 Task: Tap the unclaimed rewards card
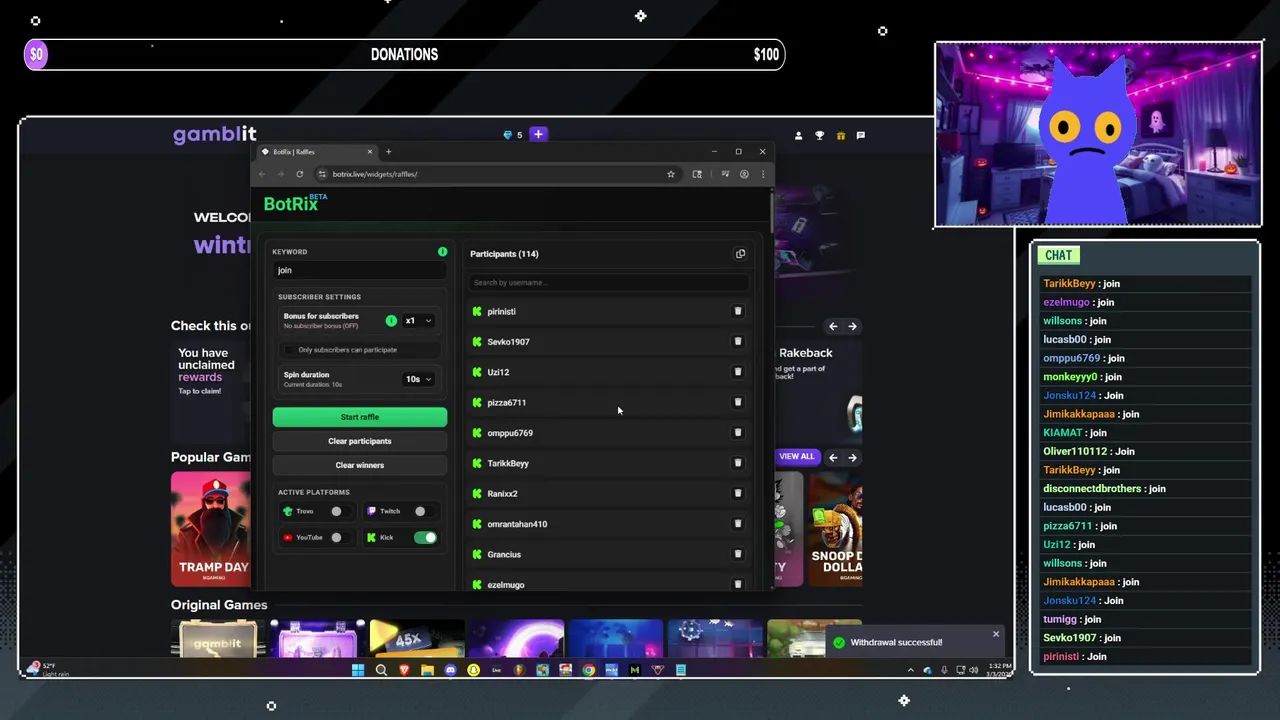click(211, 390)
